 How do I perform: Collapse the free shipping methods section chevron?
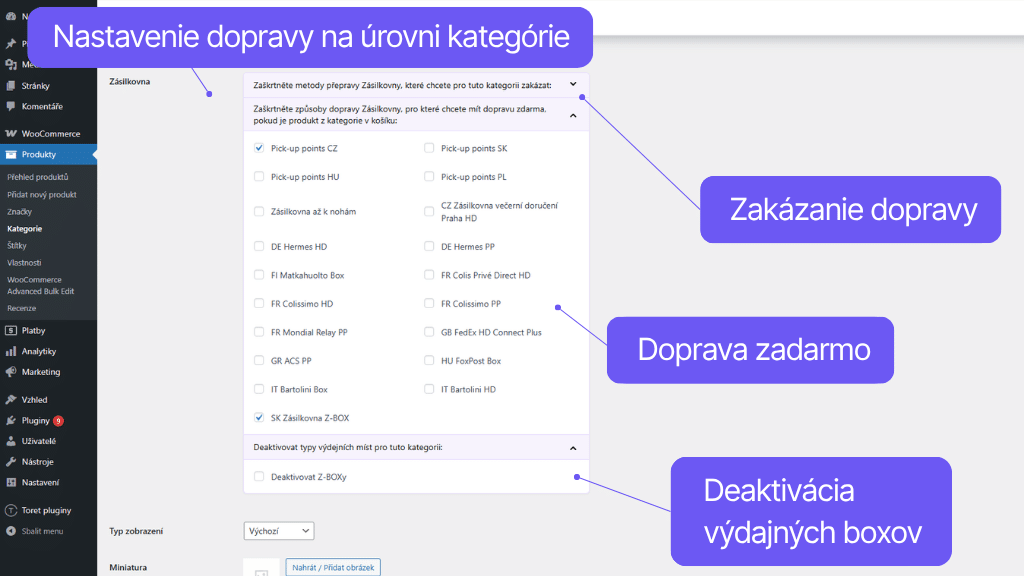pos(573,116)
